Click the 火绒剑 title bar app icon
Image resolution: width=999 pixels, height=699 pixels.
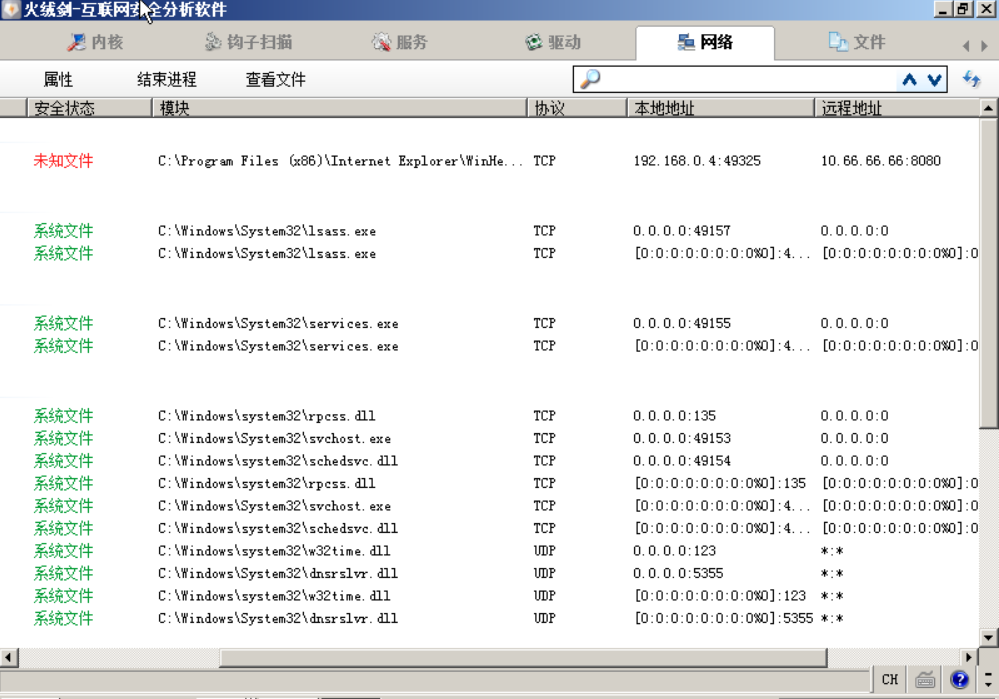[10, 9]
